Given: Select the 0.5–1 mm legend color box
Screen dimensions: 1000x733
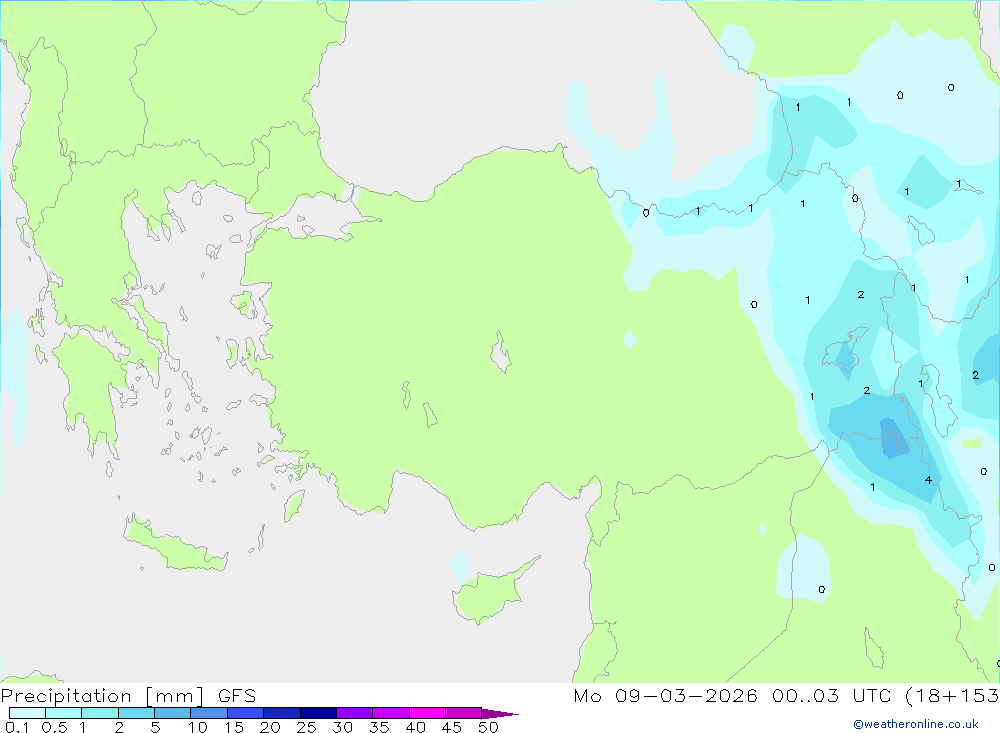Looking at the screenshot, I should pyautogui.click(x=64, y=713).
